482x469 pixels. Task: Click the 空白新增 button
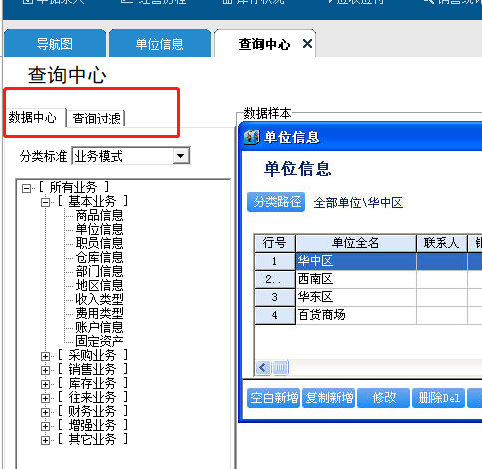tap(273, 398)
